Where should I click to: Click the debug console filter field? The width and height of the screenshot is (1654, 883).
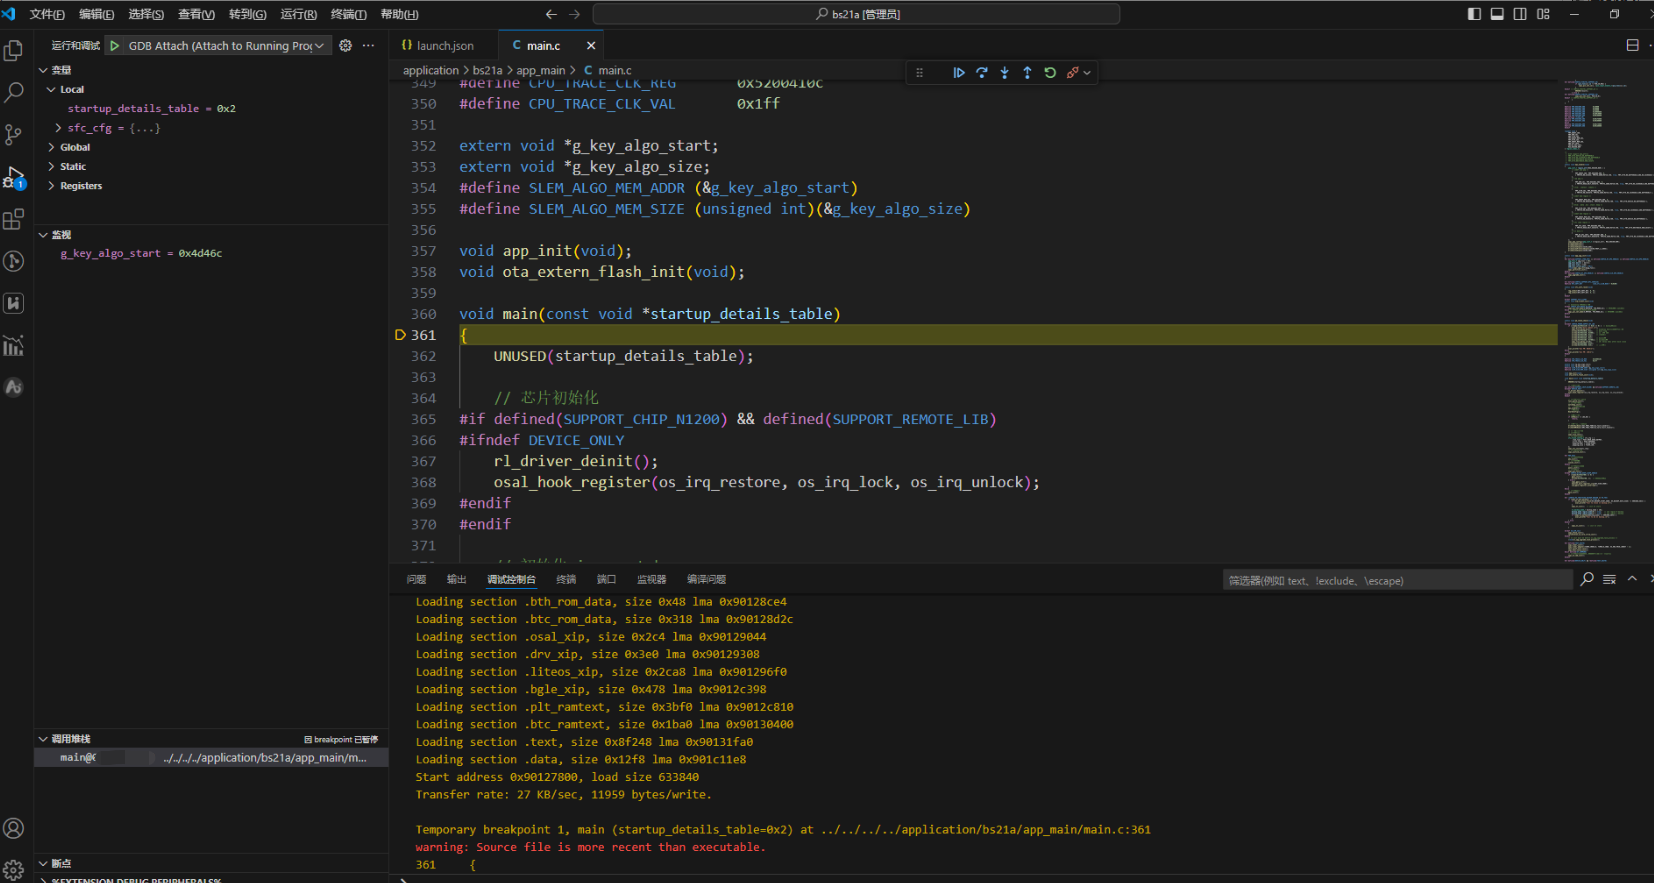[1395, 581]
